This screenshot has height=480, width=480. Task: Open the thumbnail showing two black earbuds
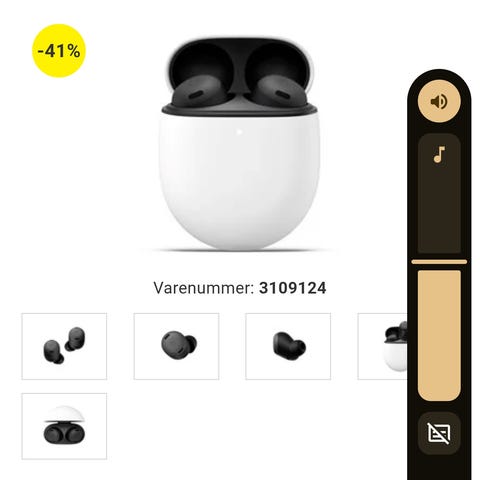(64, 346)
